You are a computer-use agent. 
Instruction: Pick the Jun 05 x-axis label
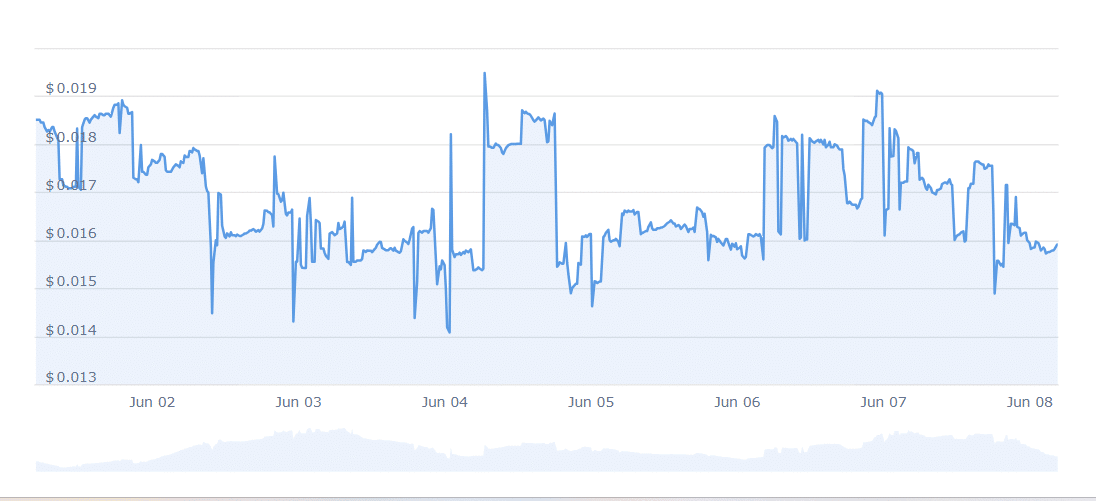click(x=591, y=403)
